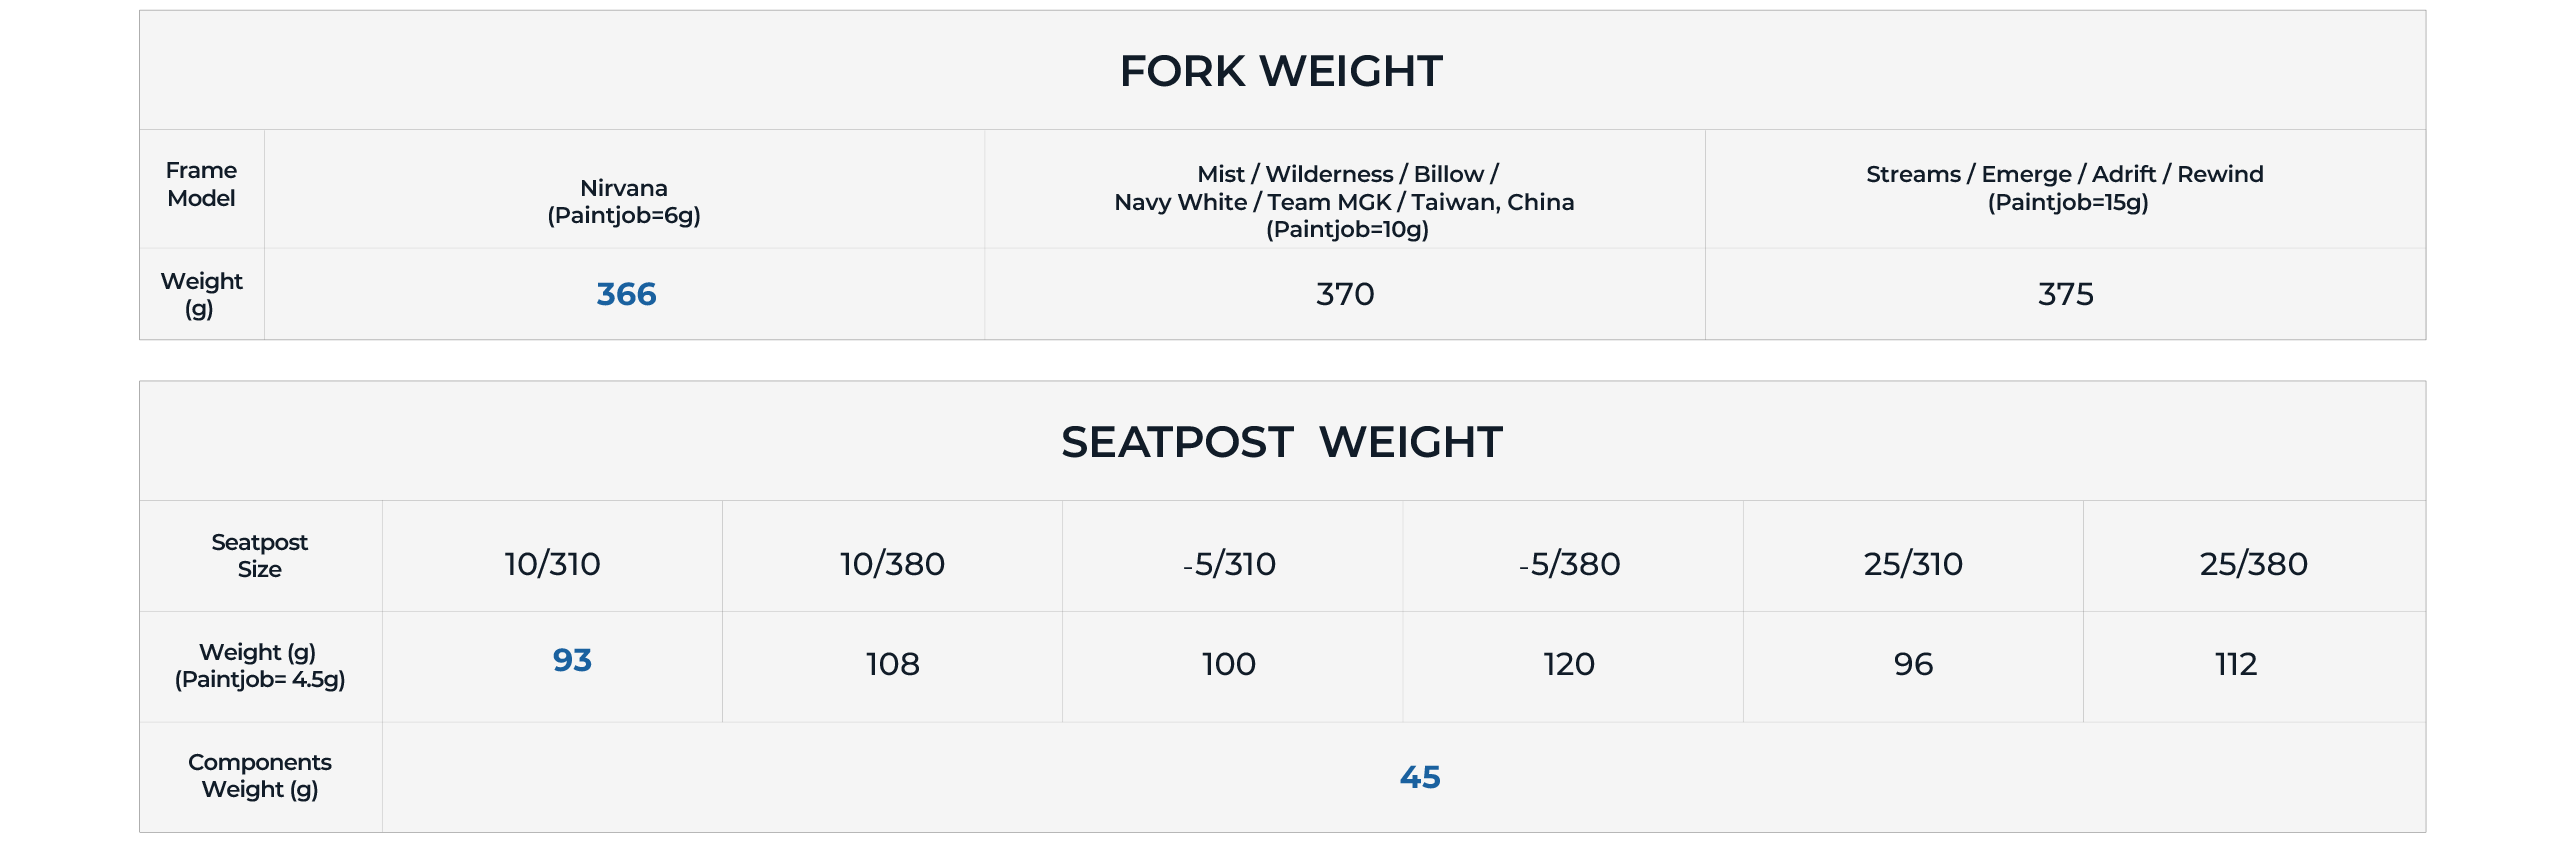Click the 10/380 seatpost size cell
The width and height of the screenshot is (2560, 861).
click(x=892, y=564)
